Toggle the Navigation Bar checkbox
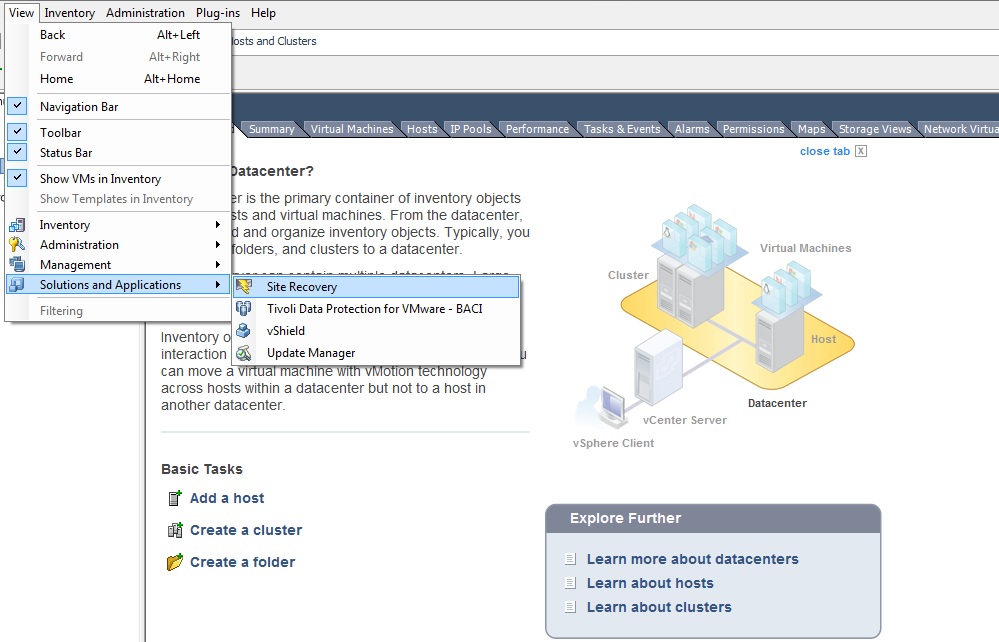The width and height of the screenshot is (999, 642). click(x=17, y=105)
